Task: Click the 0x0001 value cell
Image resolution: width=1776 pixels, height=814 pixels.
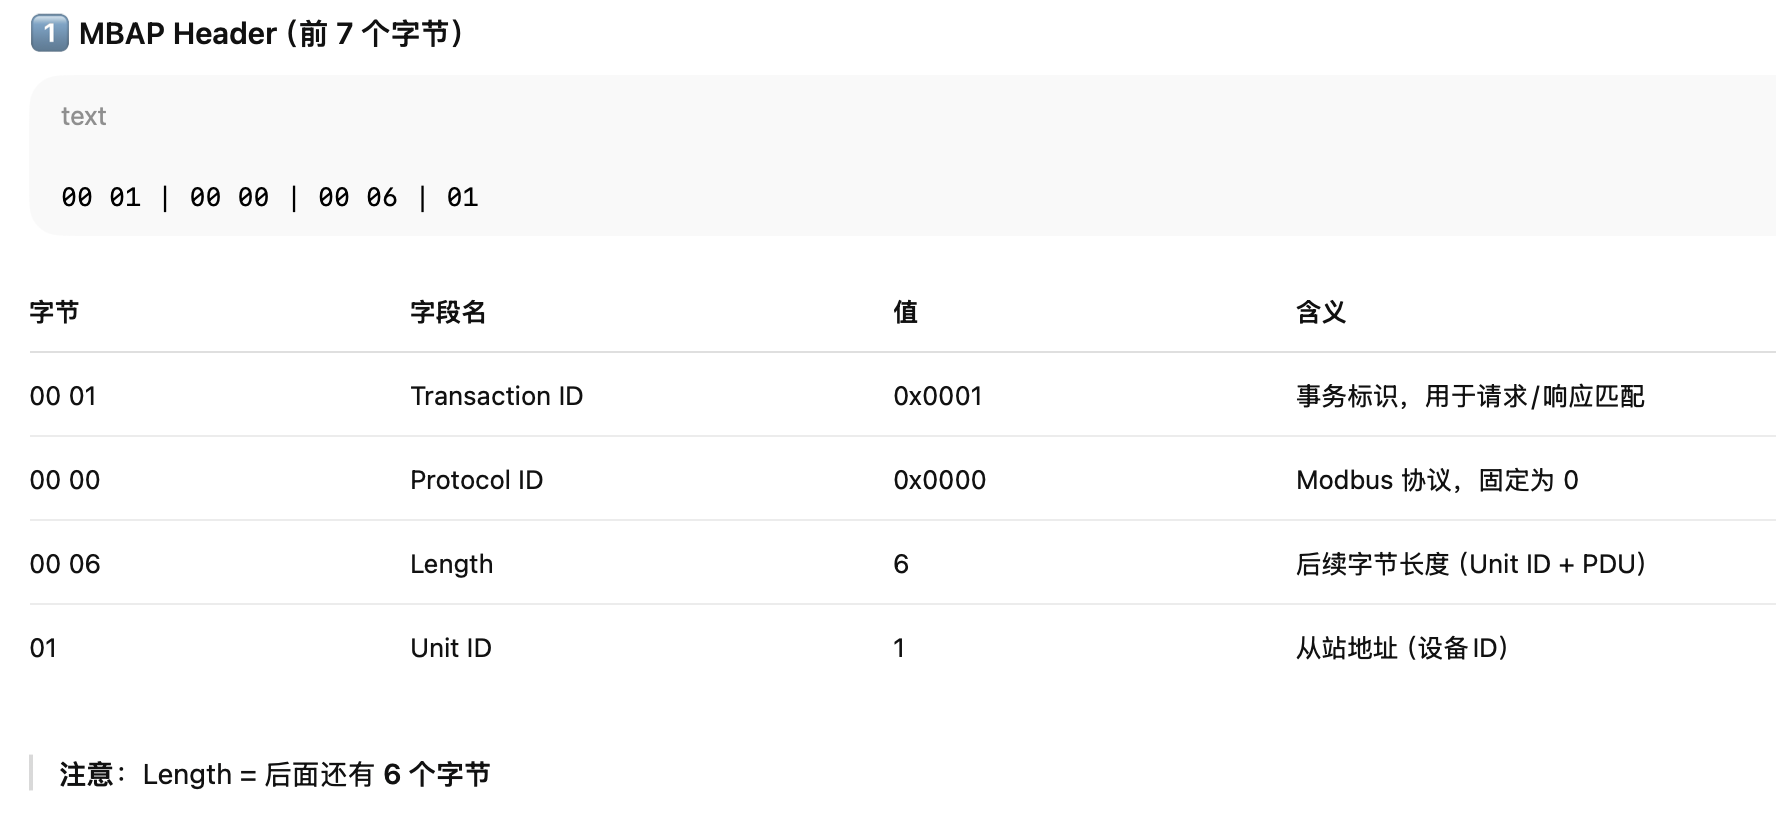Action: (937, 396)
